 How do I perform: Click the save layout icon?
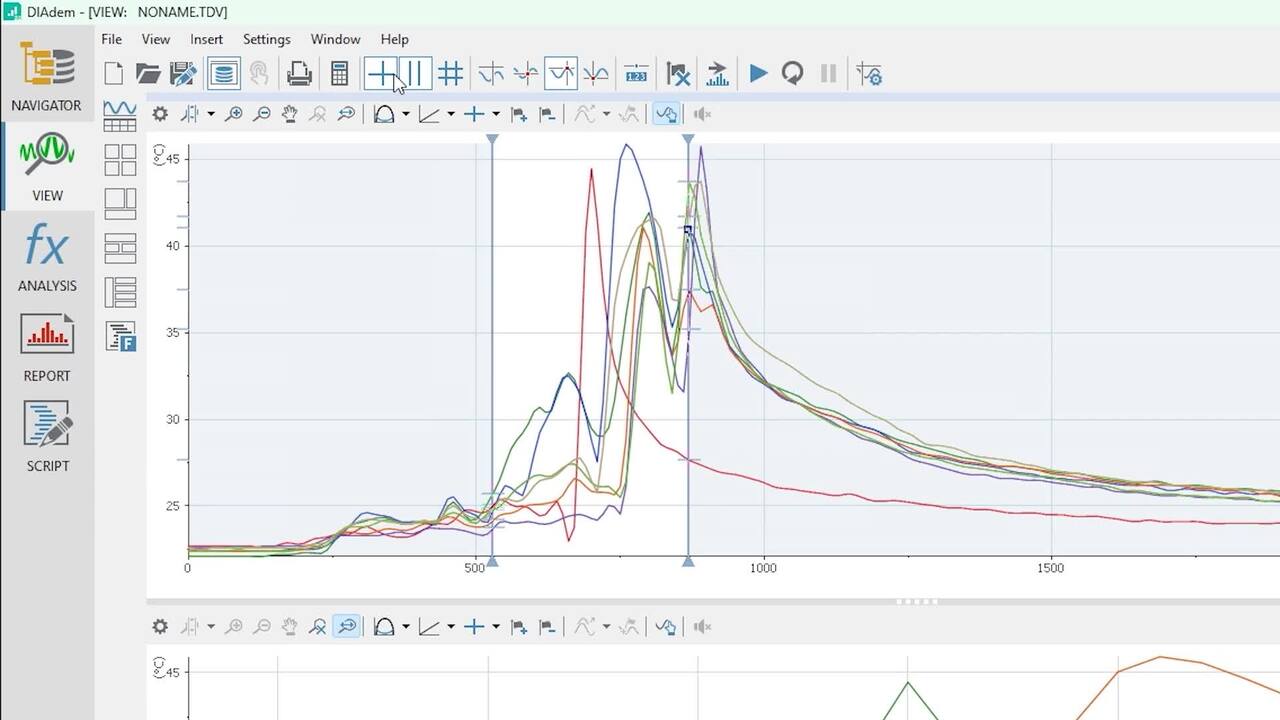point(183,74)
